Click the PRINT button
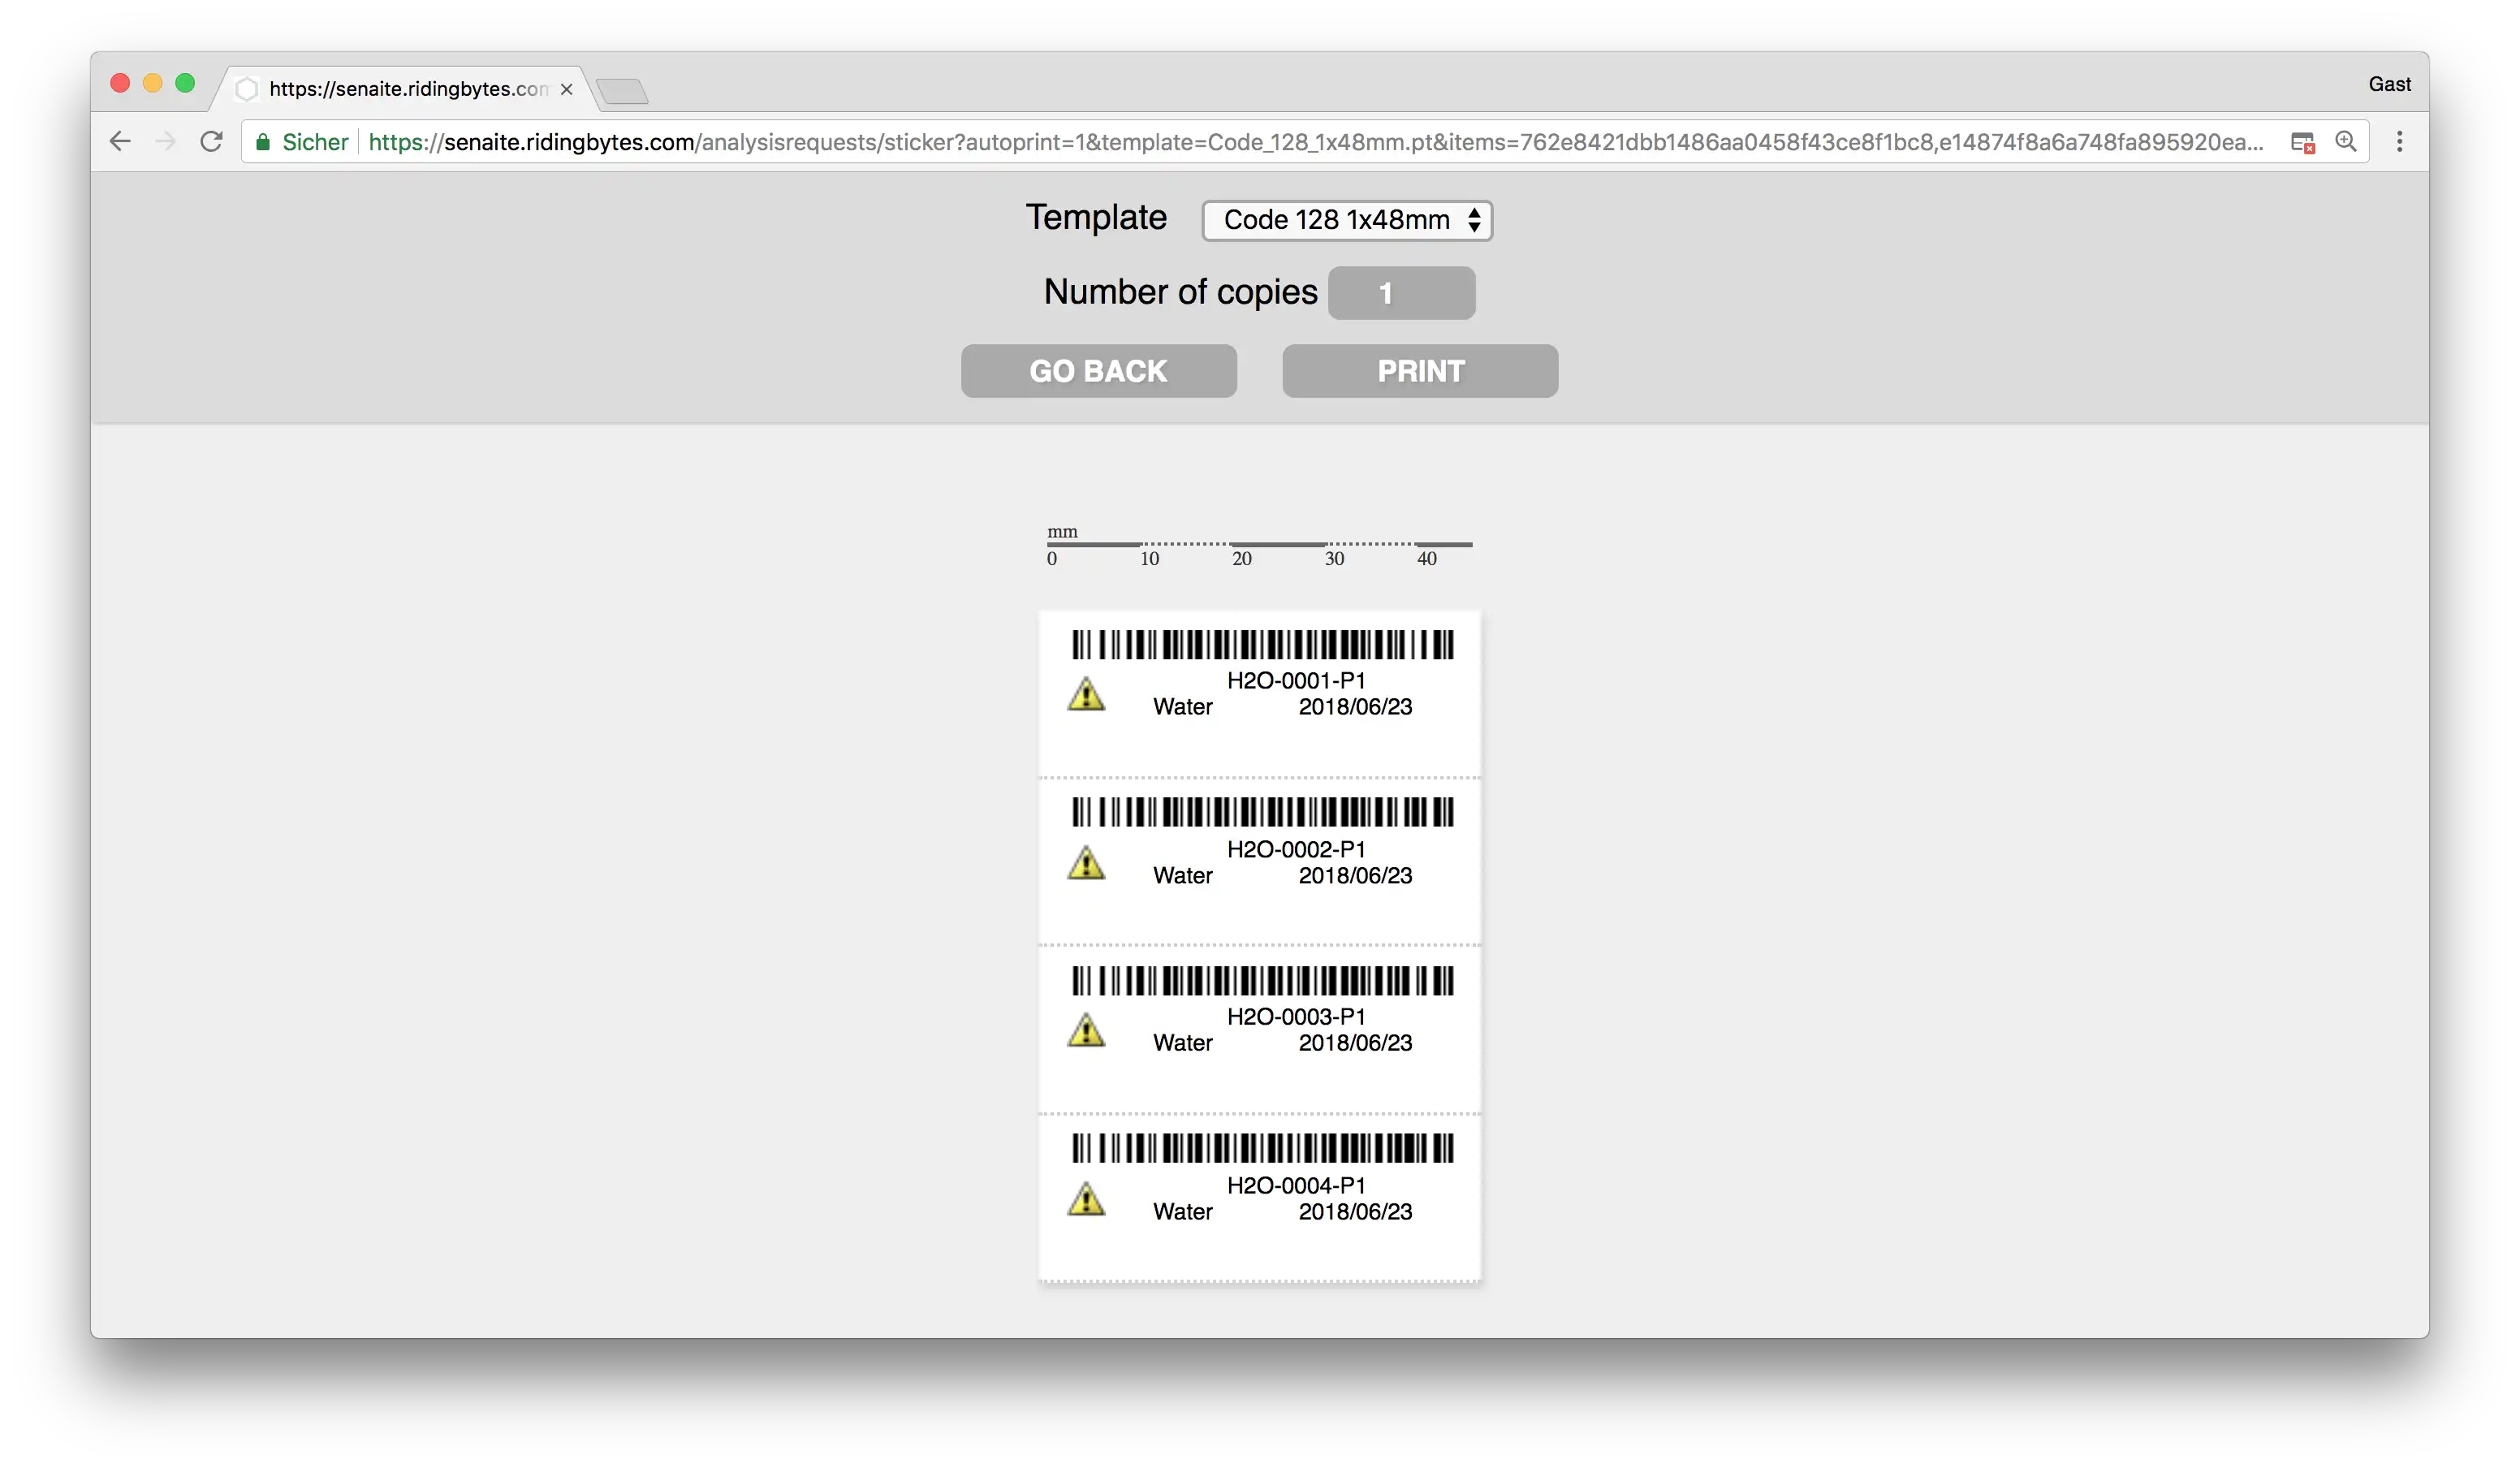 click(1421, 370)
